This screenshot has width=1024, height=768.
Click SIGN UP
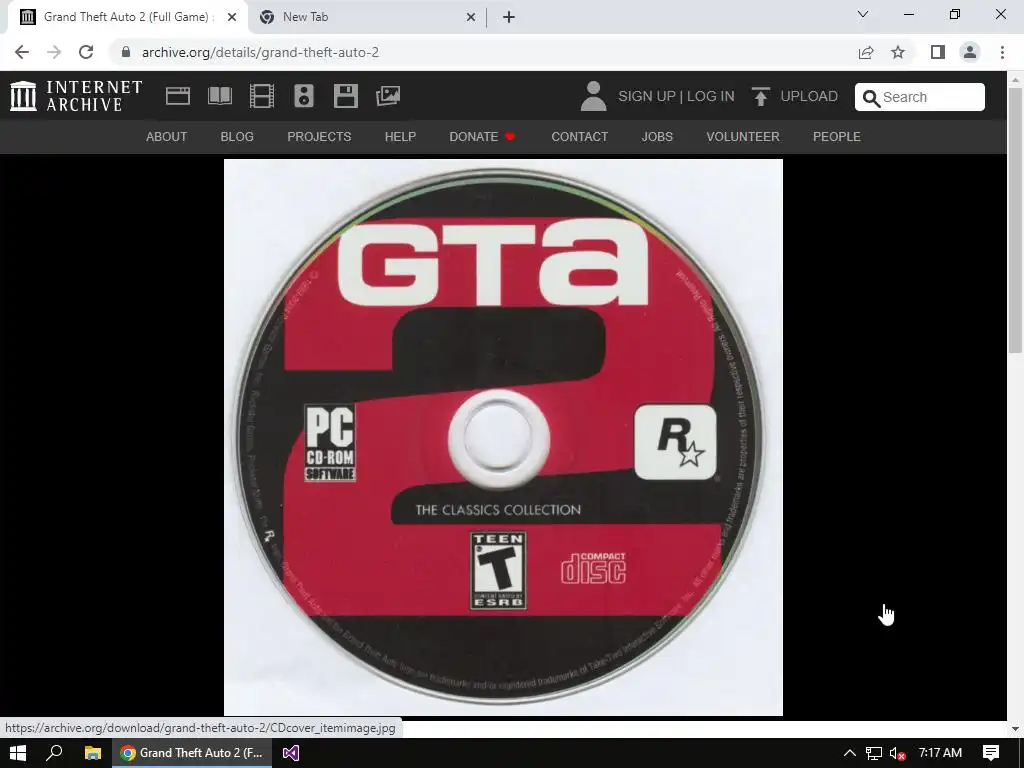pos(647,96)
